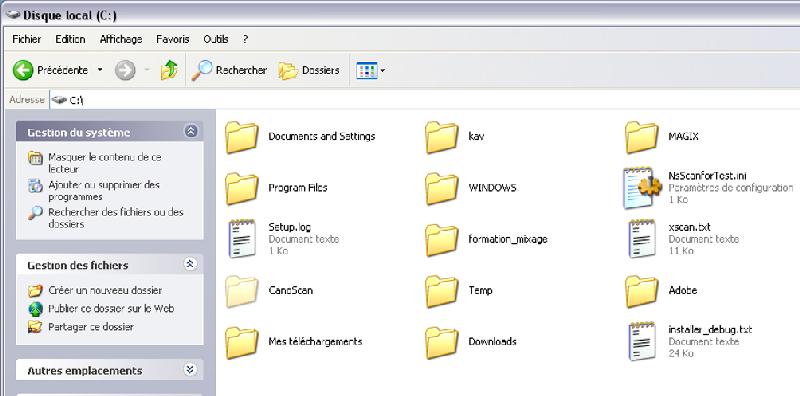Click the Setup.log file name label
The width and height of the screenshot is (800, 396).
point(289,227)
